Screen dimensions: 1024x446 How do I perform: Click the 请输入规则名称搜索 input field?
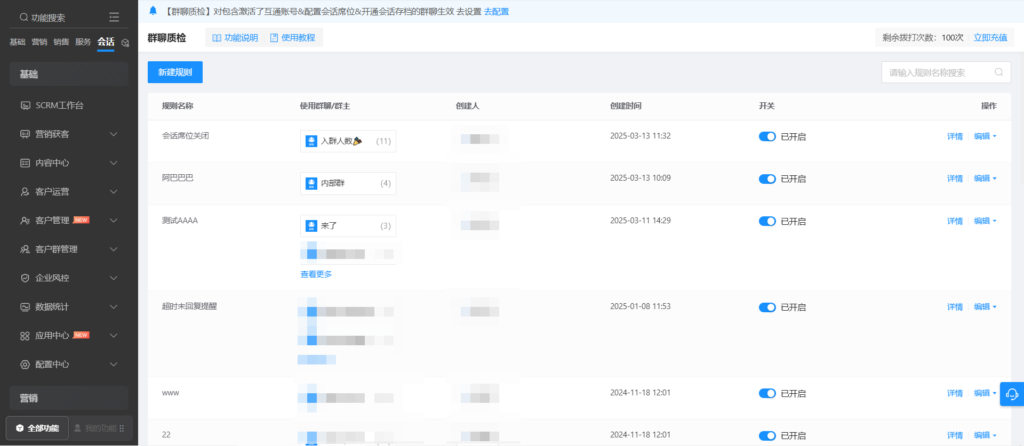click(x=946, y=72)
